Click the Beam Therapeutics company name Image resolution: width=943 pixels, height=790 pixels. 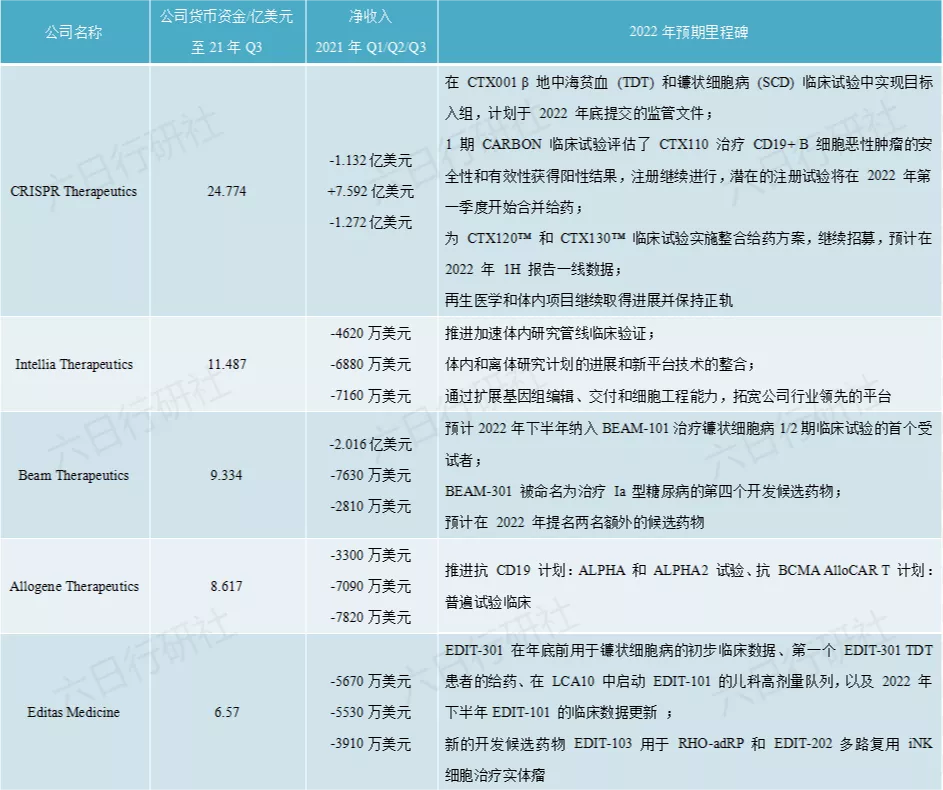click(x=73, y=475)
